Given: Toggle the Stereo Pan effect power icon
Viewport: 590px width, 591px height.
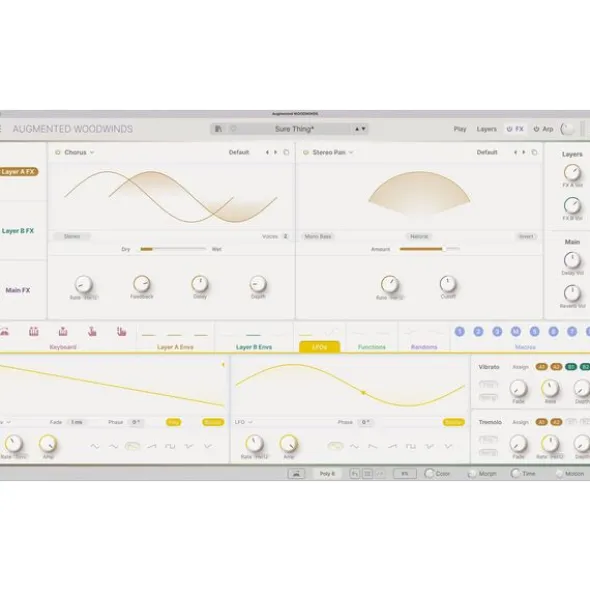Looking at the screenshot, I should (306, 152).
